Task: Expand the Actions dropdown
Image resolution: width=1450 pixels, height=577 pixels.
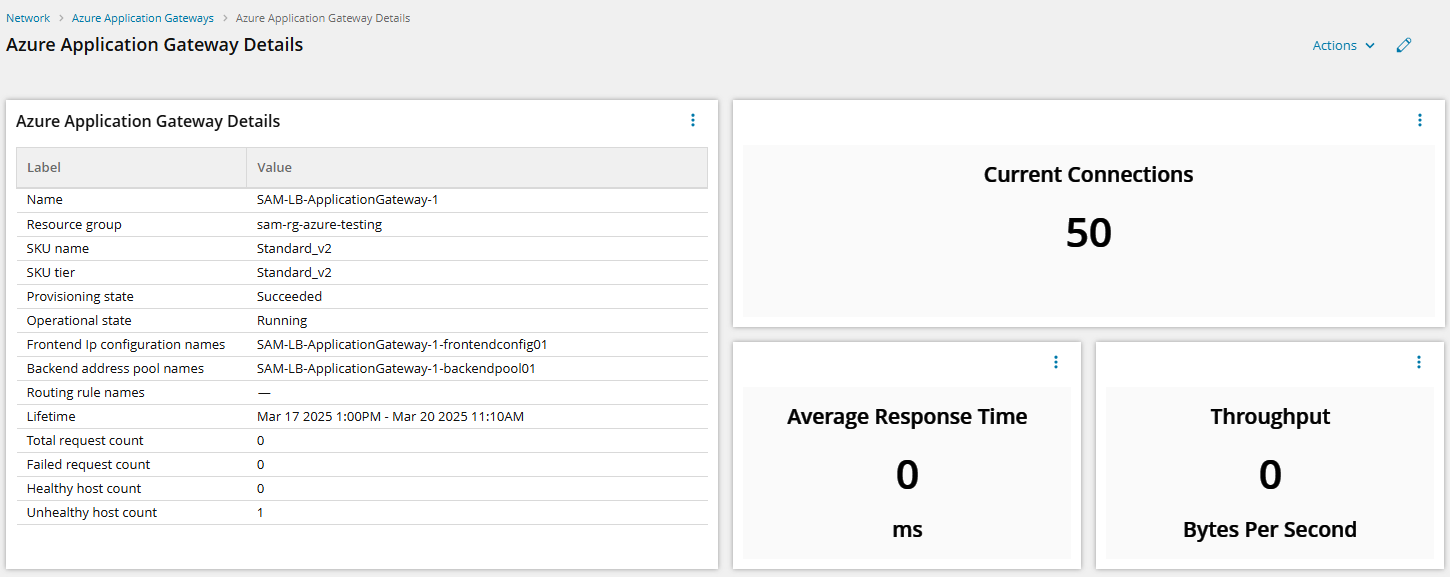Action: [1344, 45]
